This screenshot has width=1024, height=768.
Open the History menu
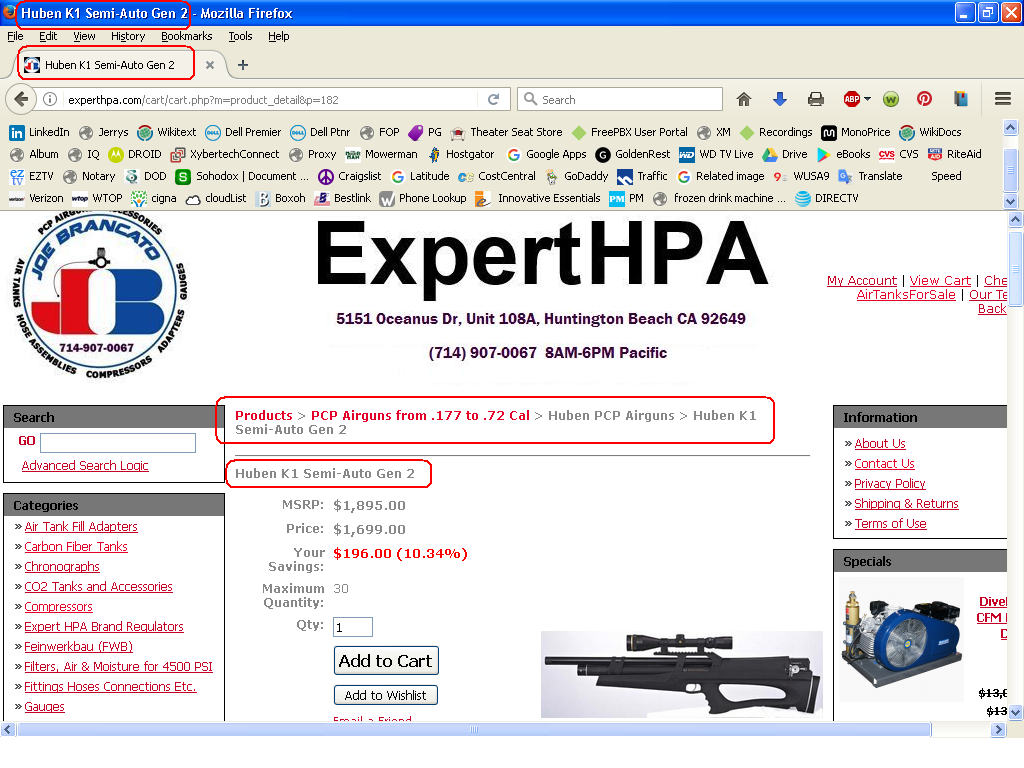[128, 37]
